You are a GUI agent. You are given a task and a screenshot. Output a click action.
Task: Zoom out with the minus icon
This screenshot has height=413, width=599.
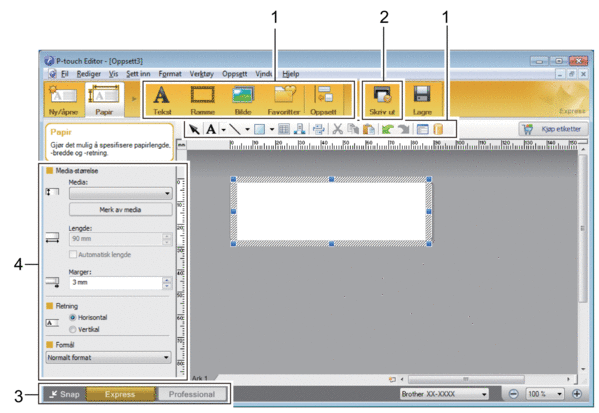pyautogui.click(x=514, y=394)
